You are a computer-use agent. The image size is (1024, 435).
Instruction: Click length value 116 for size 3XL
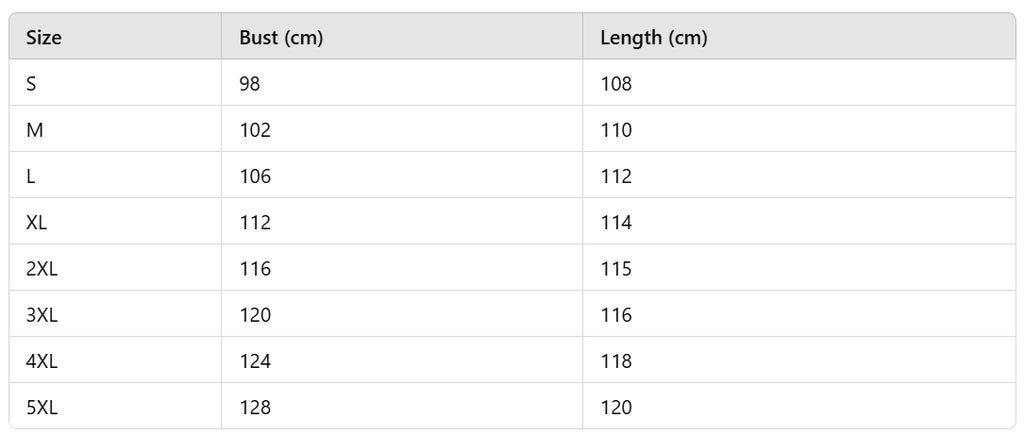[x=616, y=315]
